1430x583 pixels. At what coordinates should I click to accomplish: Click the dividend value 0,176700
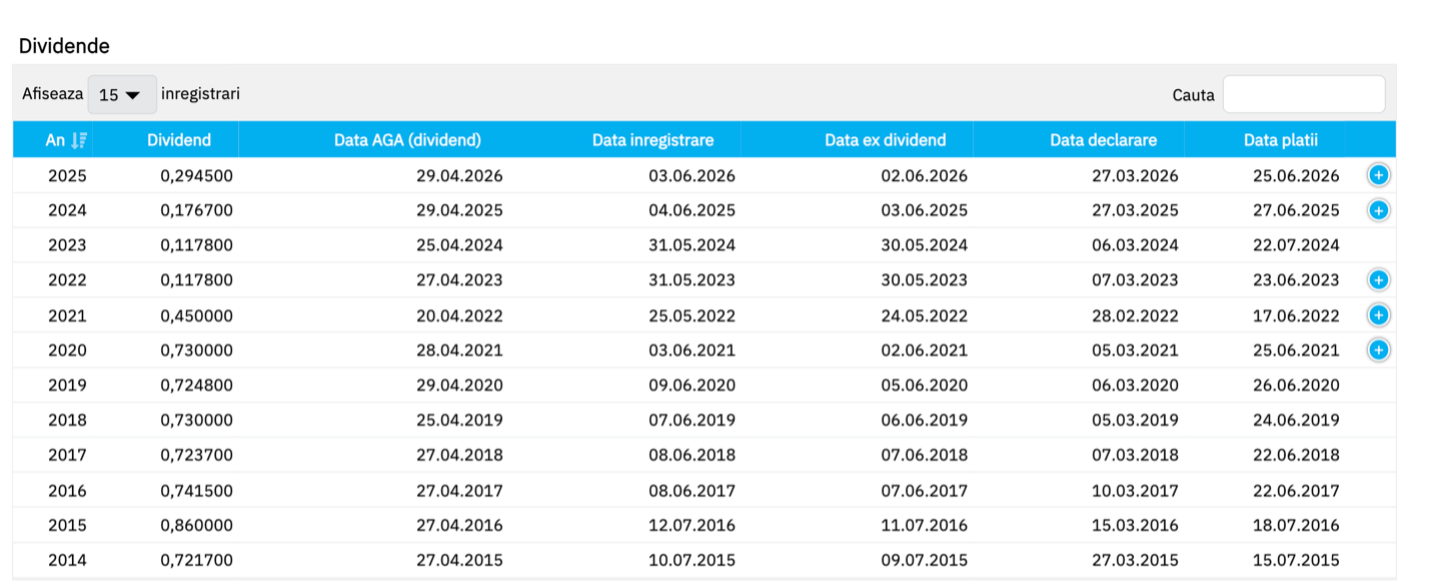[196, 211]
